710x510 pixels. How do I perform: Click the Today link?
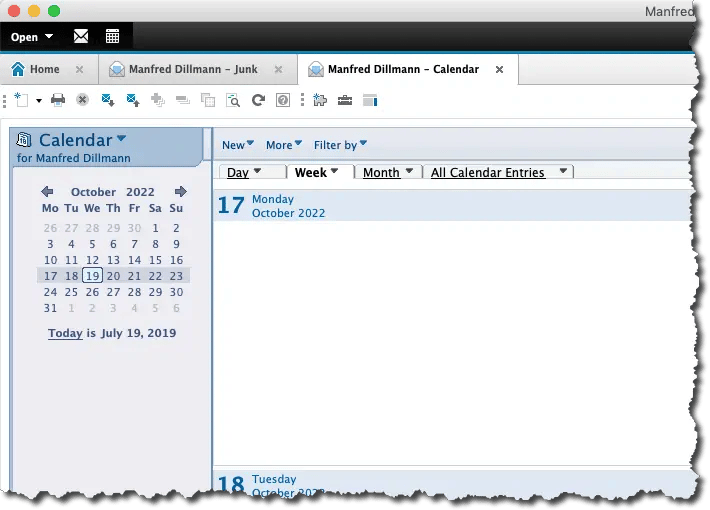(x=65, y=333)
